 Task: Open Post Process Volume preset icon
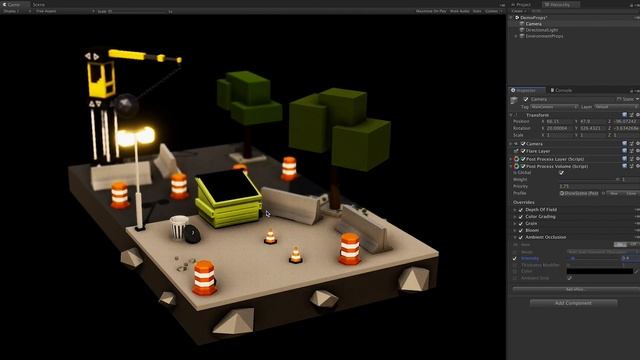pos(631,166)
